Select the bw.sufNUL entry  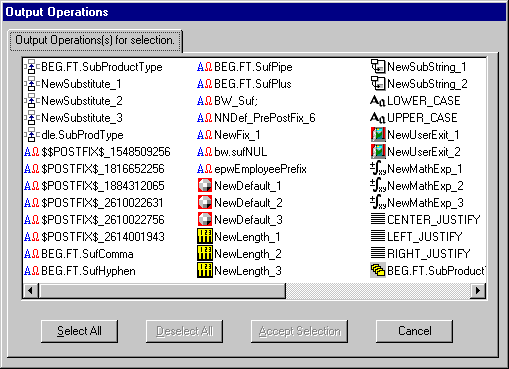[241, 152]
